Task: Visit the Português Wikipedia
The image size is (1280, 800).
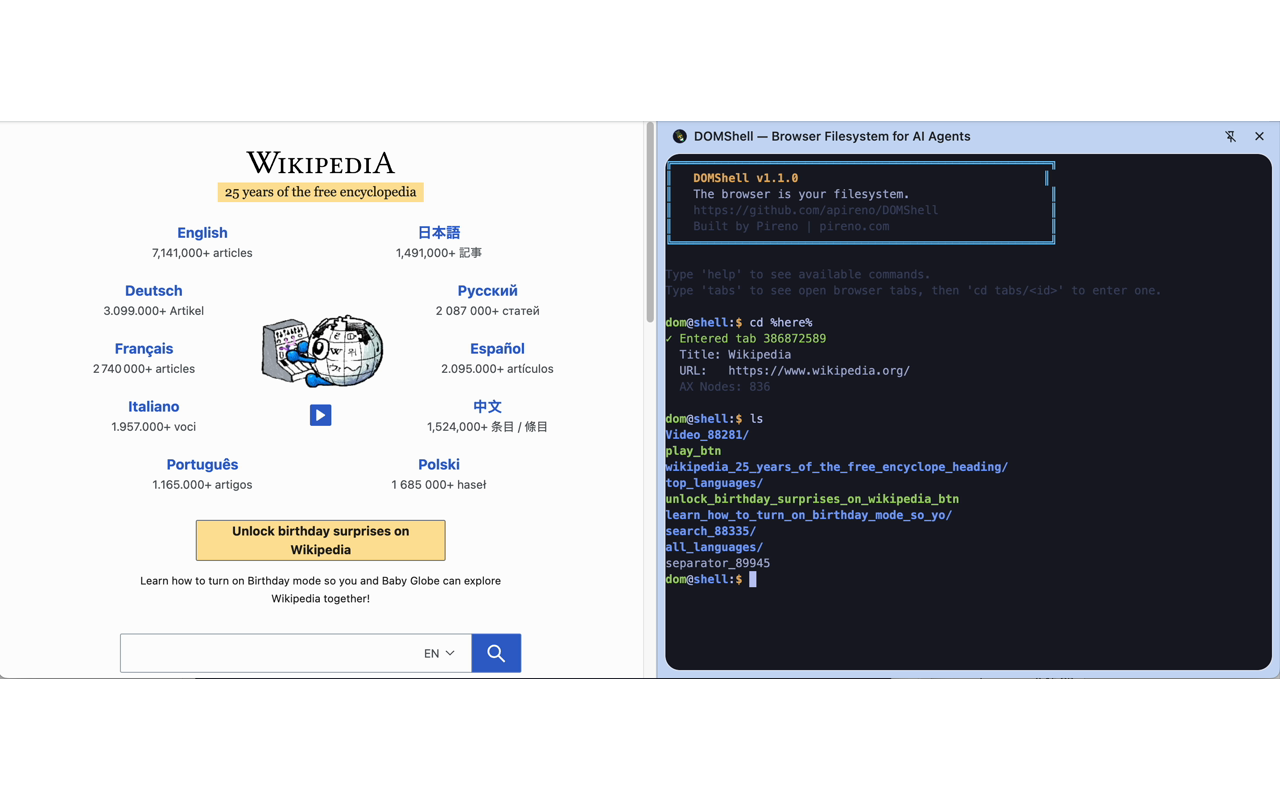Action: click(202, 465)
